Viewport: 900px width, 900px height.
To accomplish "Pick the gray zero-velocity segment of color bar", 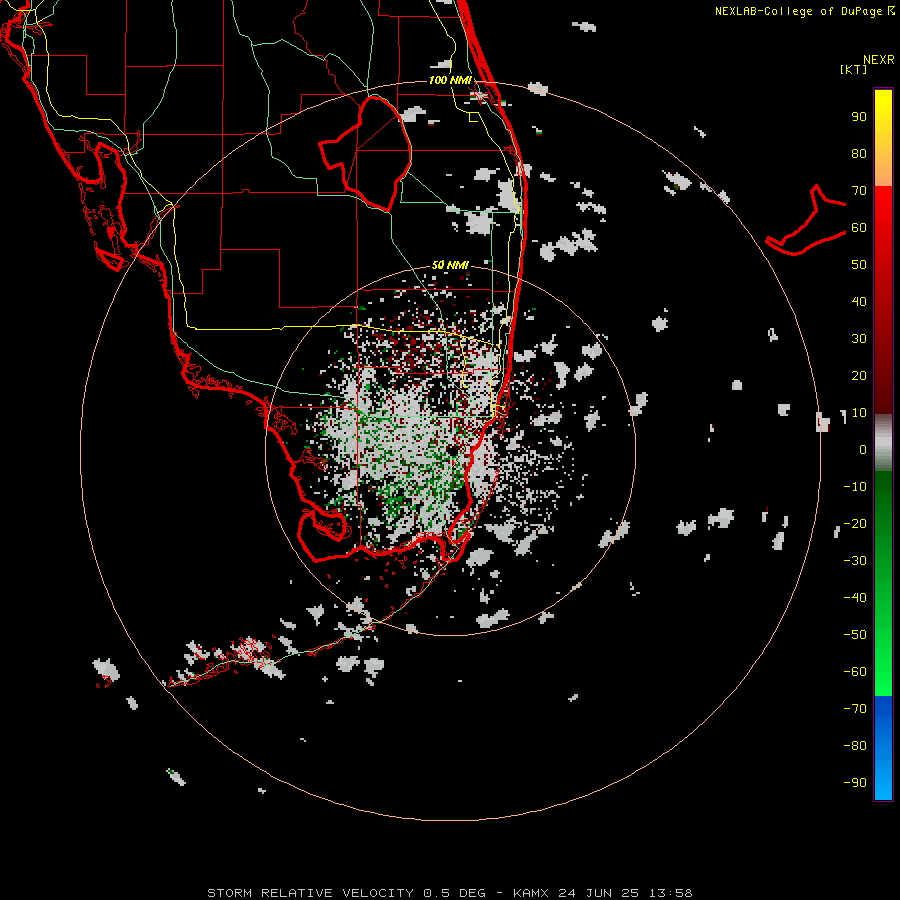I will pos(883,443).
